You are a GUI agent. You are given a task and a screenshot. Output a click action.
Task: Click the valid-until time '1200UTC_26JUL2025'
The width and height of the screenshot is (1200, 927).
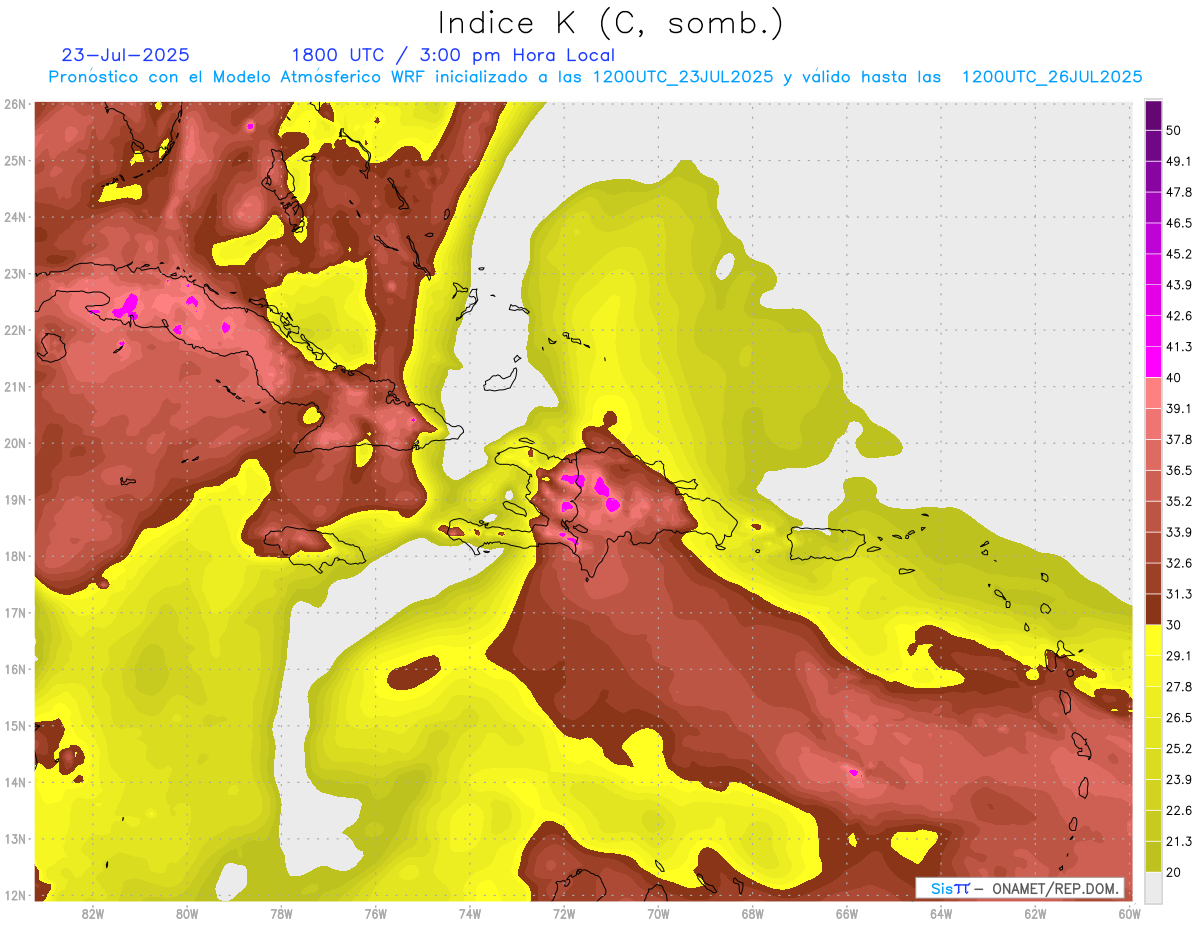coord(1052,77)
